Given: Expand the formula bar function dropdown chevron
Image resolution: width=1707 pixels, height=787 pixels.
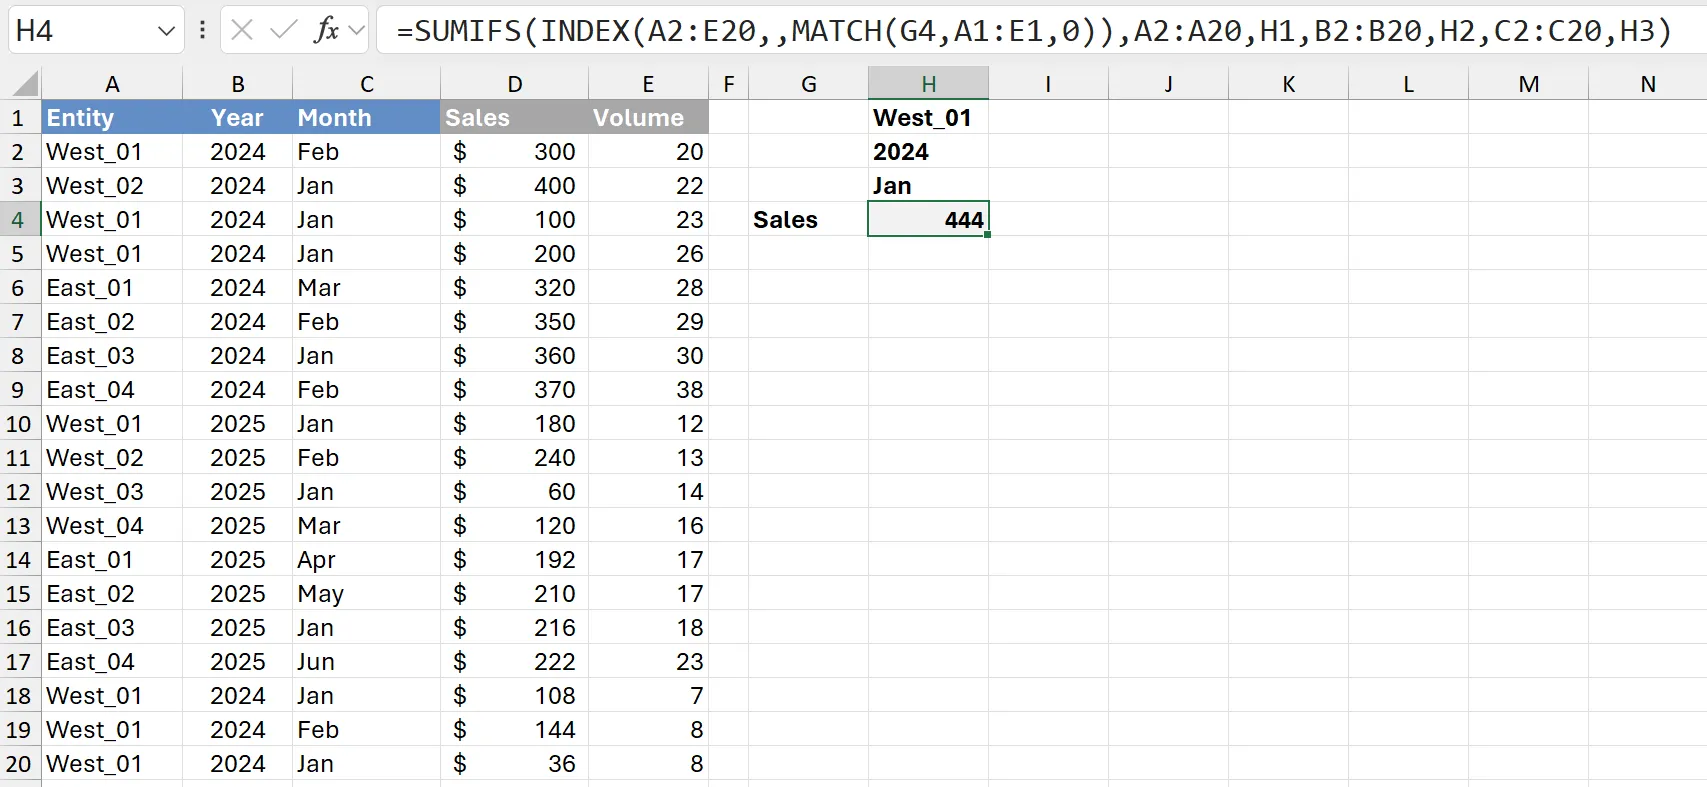Looking at the screenshot, I should click(x=356, y=31).
